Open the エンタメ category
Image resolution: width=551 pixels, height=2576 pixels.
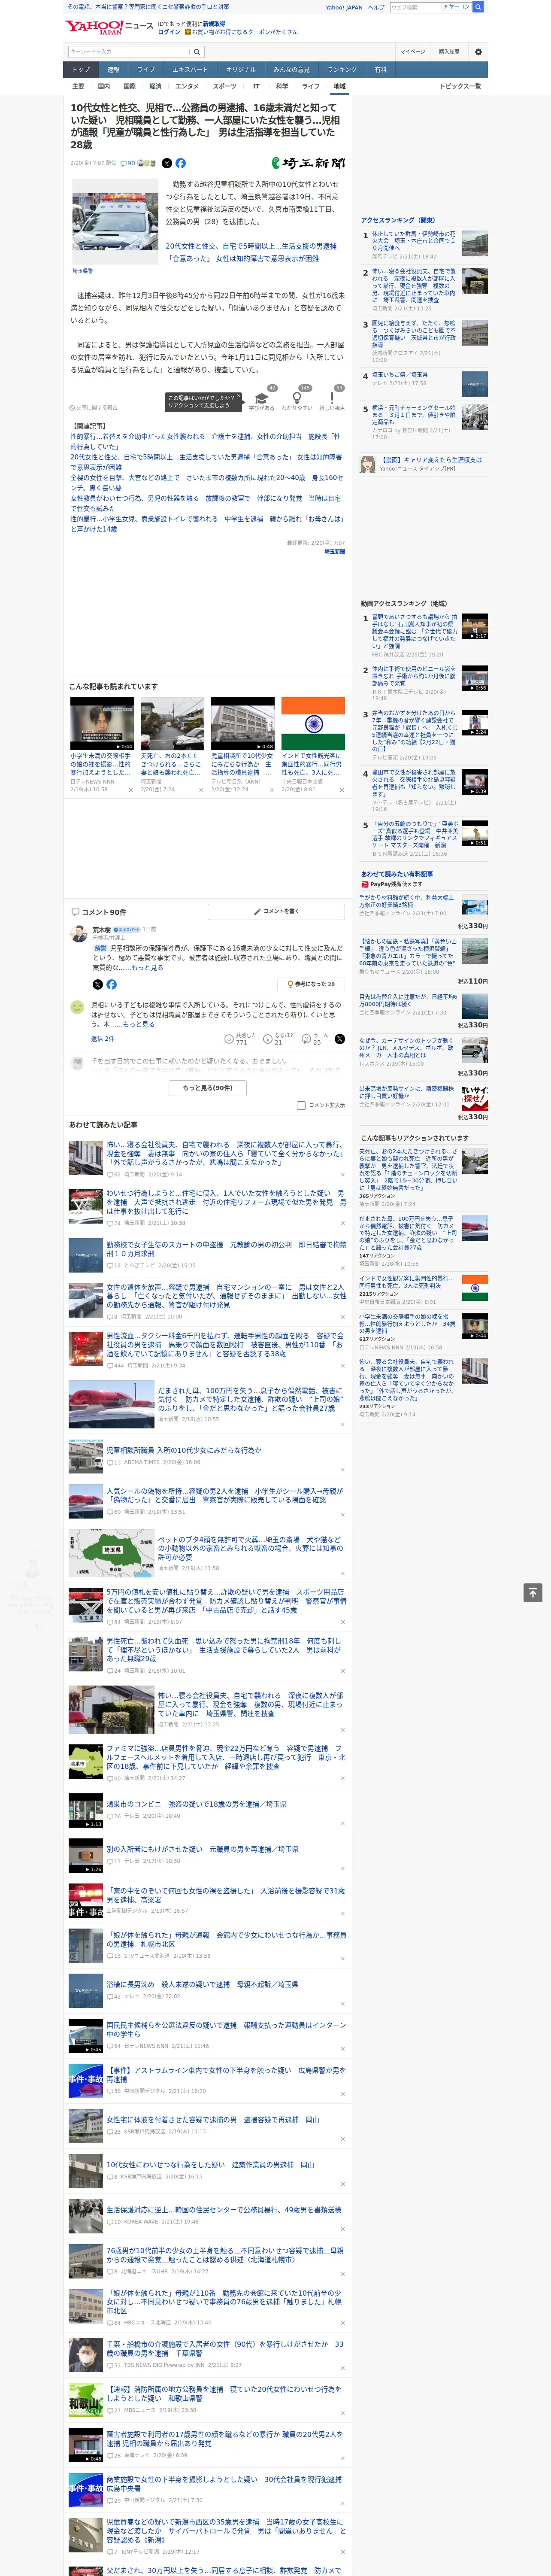(x=187, y=86)
